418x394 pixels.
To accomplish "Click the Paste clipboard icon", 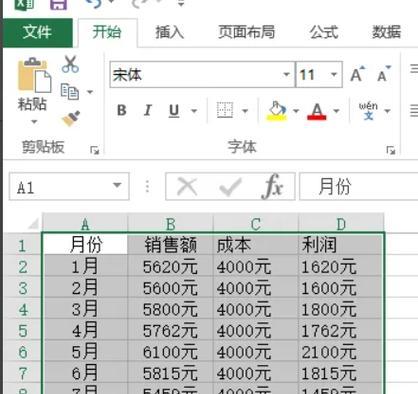I will (x=34, y=75).
